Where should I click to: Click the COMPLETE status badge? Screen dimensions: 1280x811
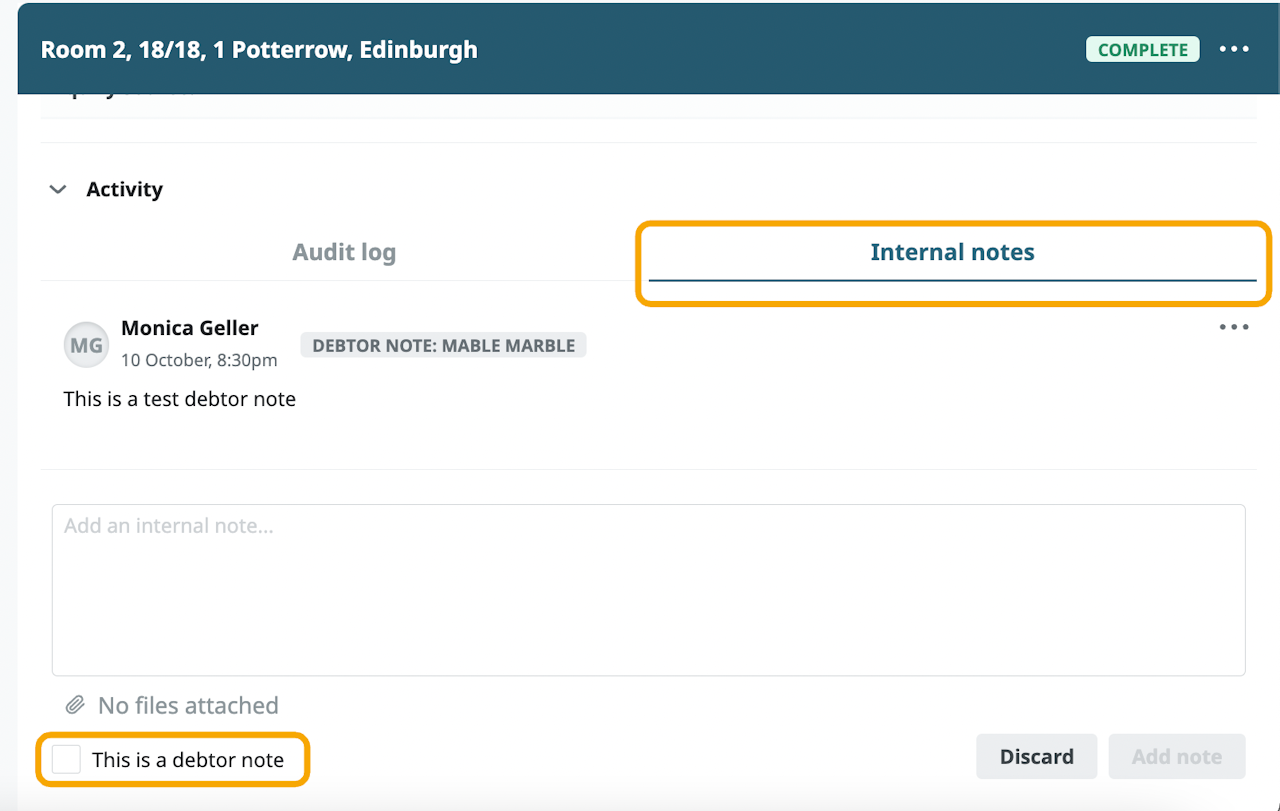[x=1142, y=49]
